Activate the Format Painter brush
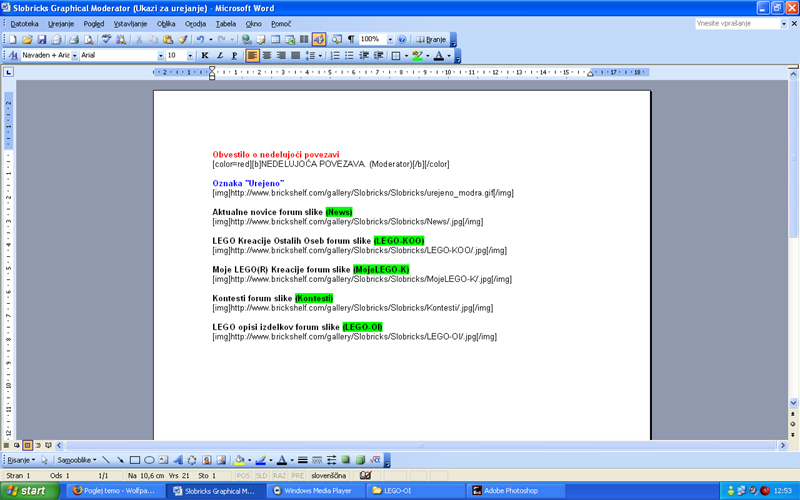 (x=183, y=39)
